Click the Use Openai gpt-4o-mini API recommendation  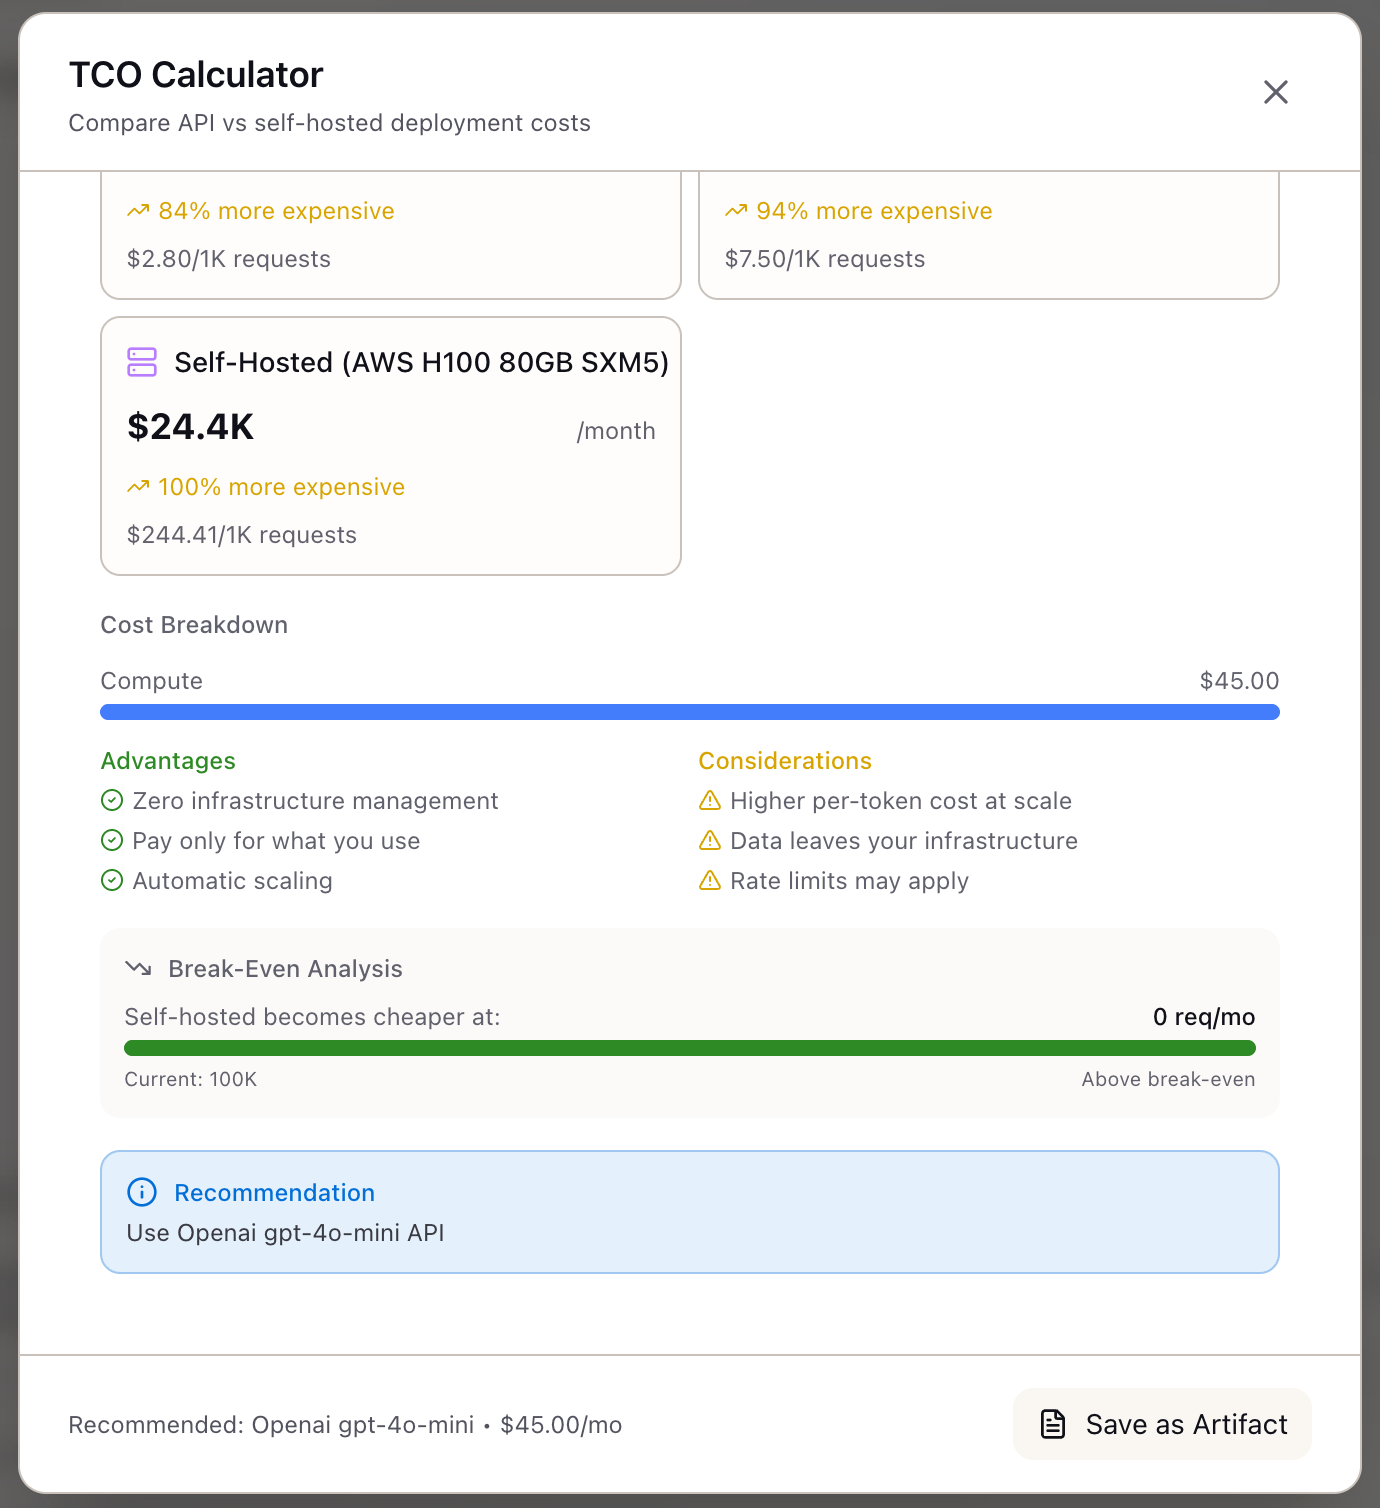pos(285,1233)
